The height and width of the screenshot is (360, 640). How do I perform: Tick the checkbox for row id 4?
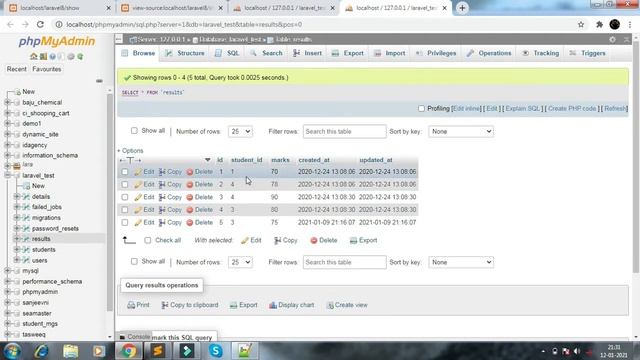point(125,210)
